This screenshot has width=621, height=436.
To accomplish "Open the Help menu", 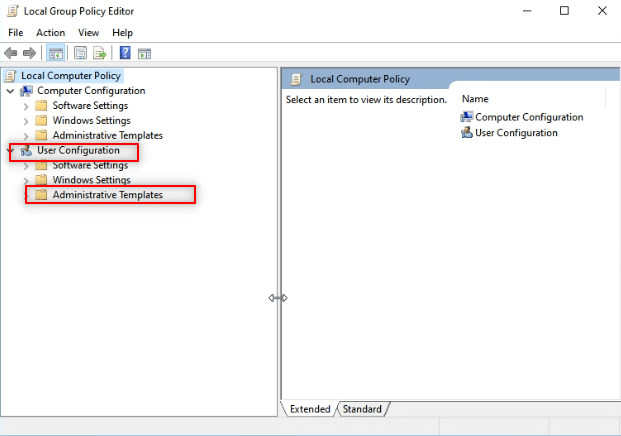I will tap(122, 32).
